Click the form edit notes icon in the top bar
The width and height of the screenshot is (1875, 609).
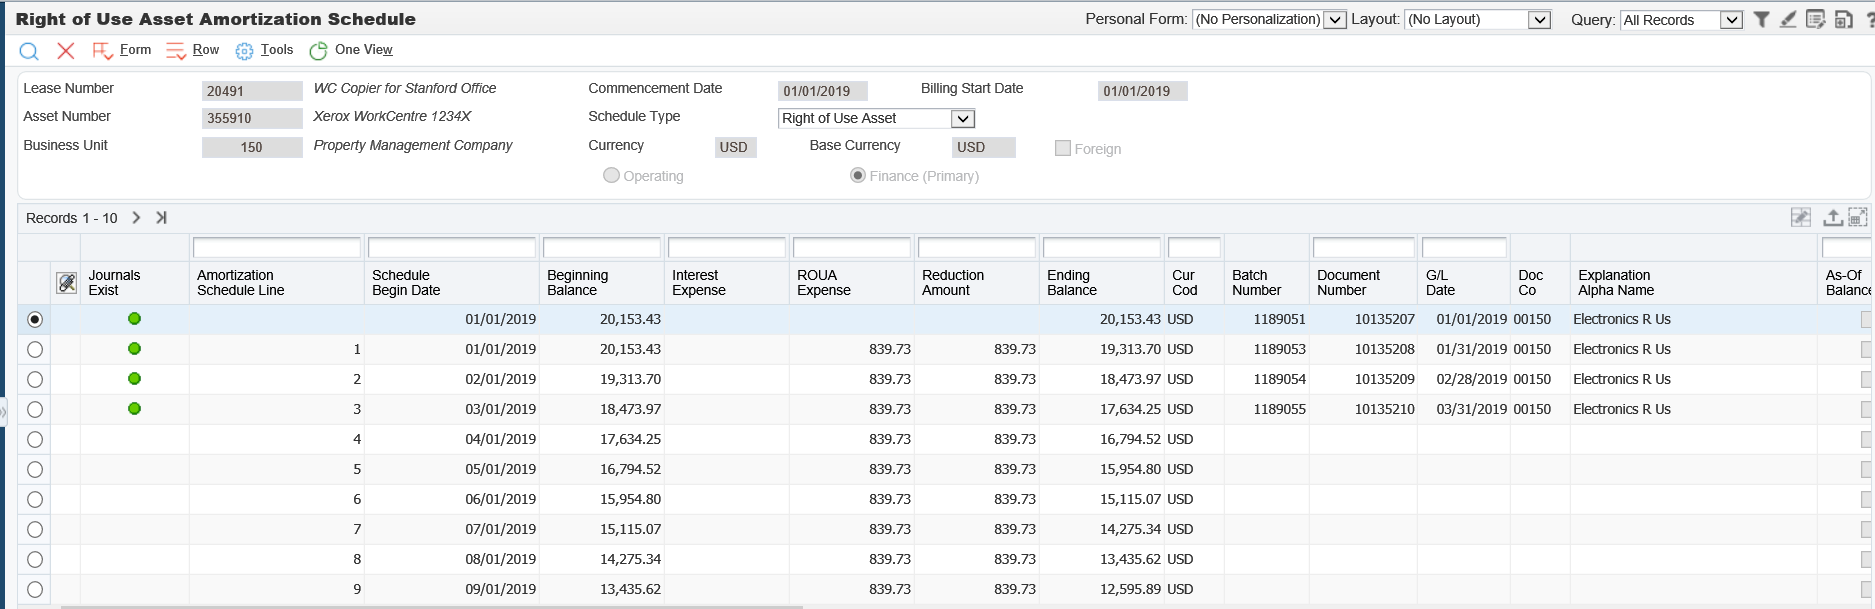tap(1816, 19)
